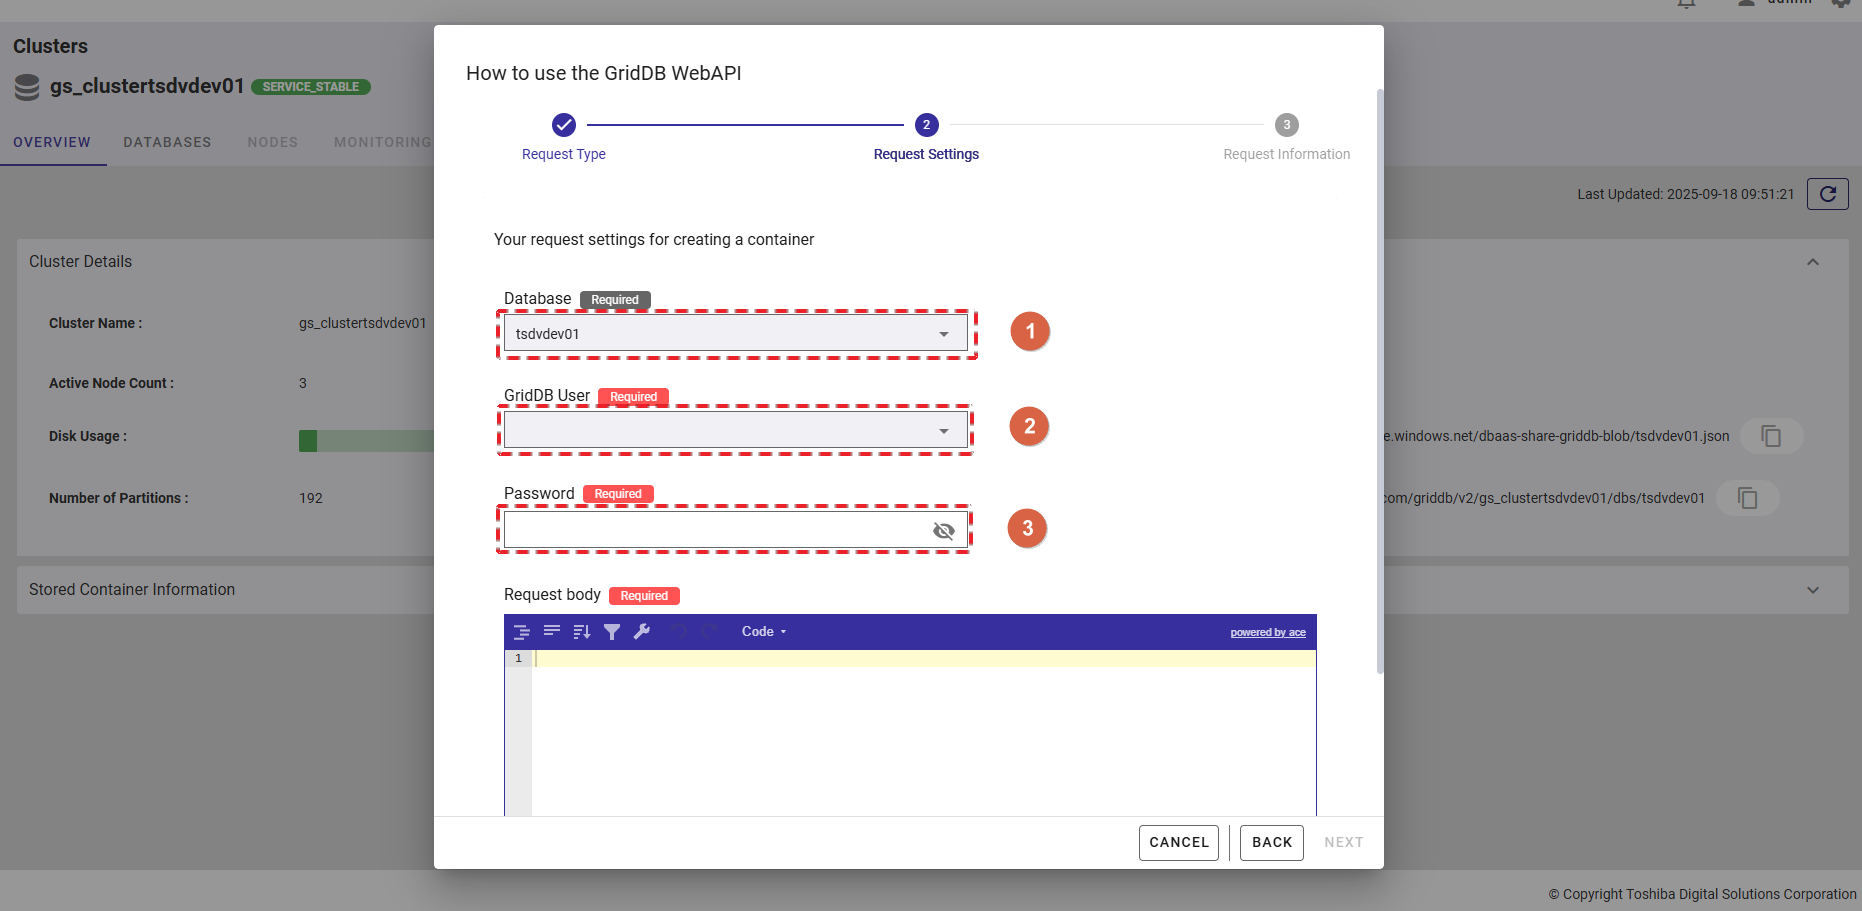Image resolution: width=1862 pixels, height=911 pixels.
Task: Click the refresh icon beside Last Updated
Action: pyautogui.click(x=1827, y=194)
